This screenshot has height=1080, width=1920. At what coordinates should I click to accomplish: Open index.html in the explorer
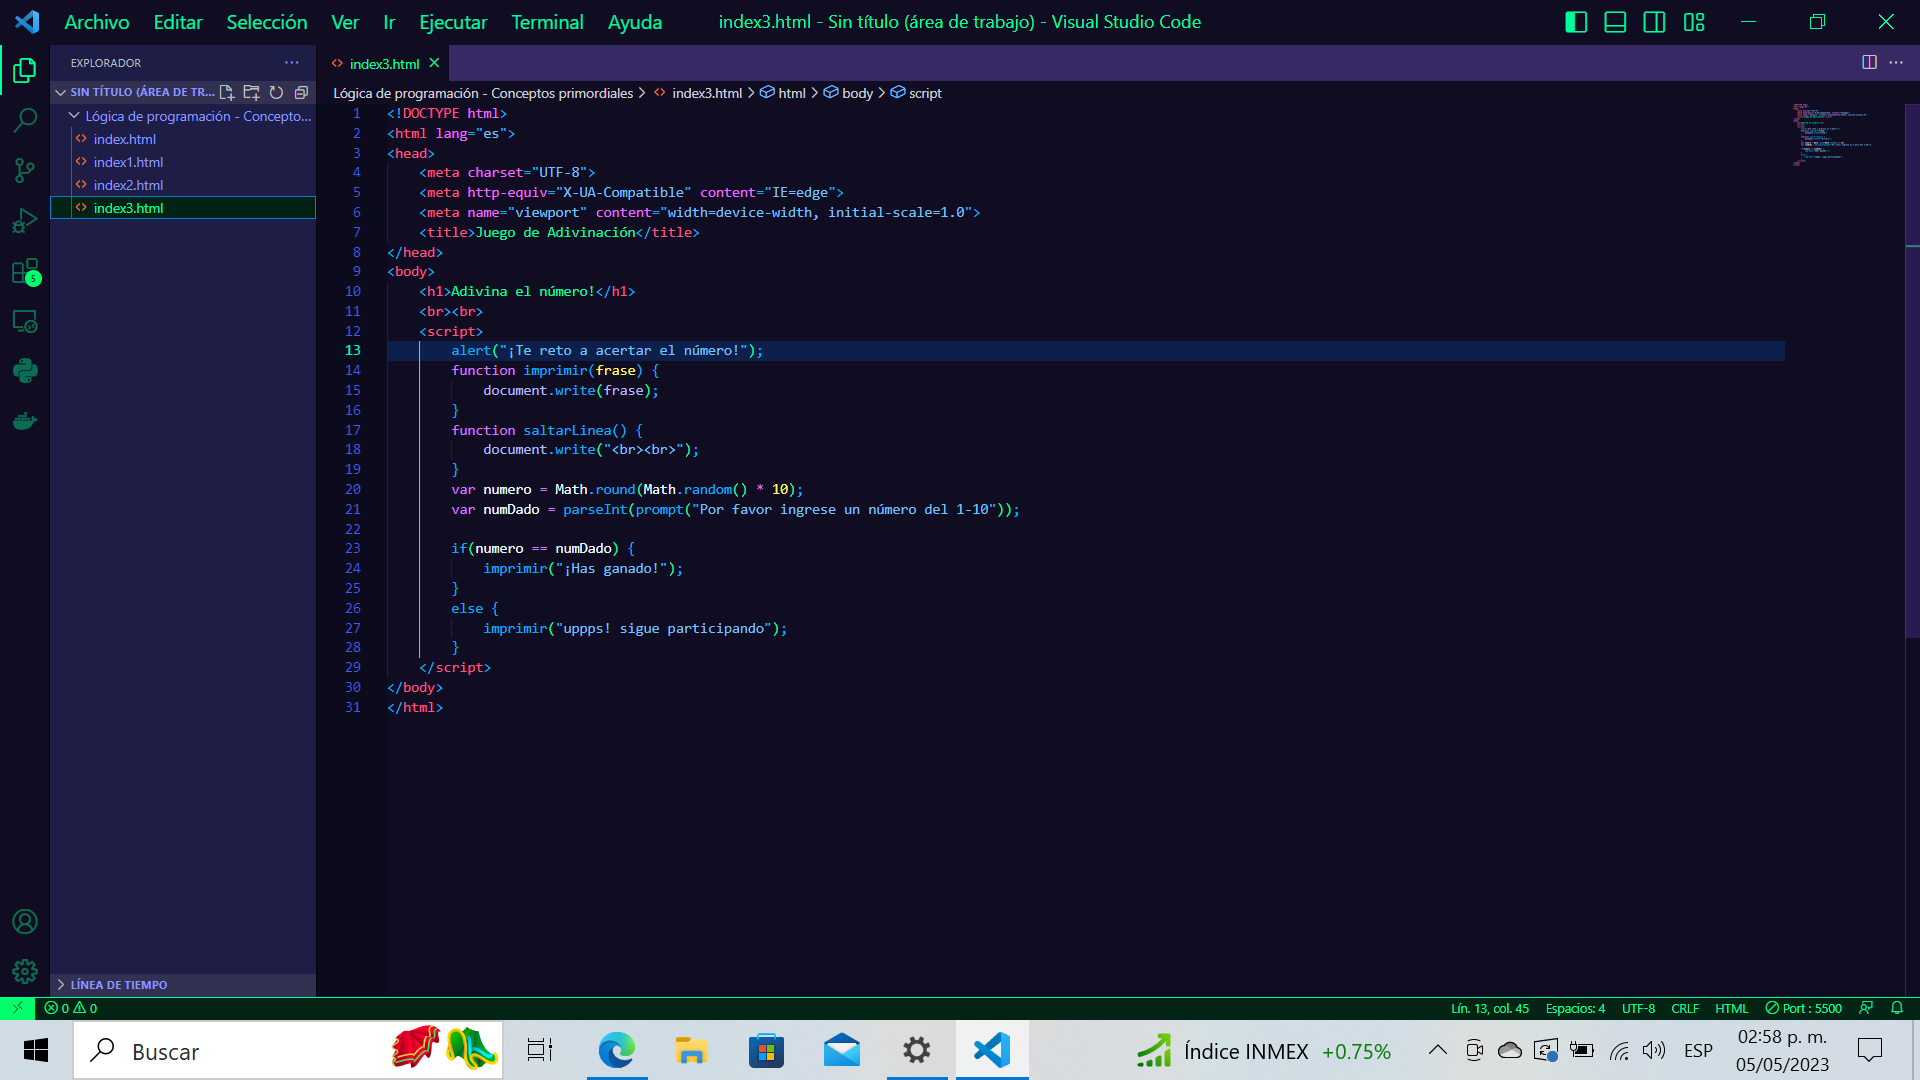tap(183, 139)
